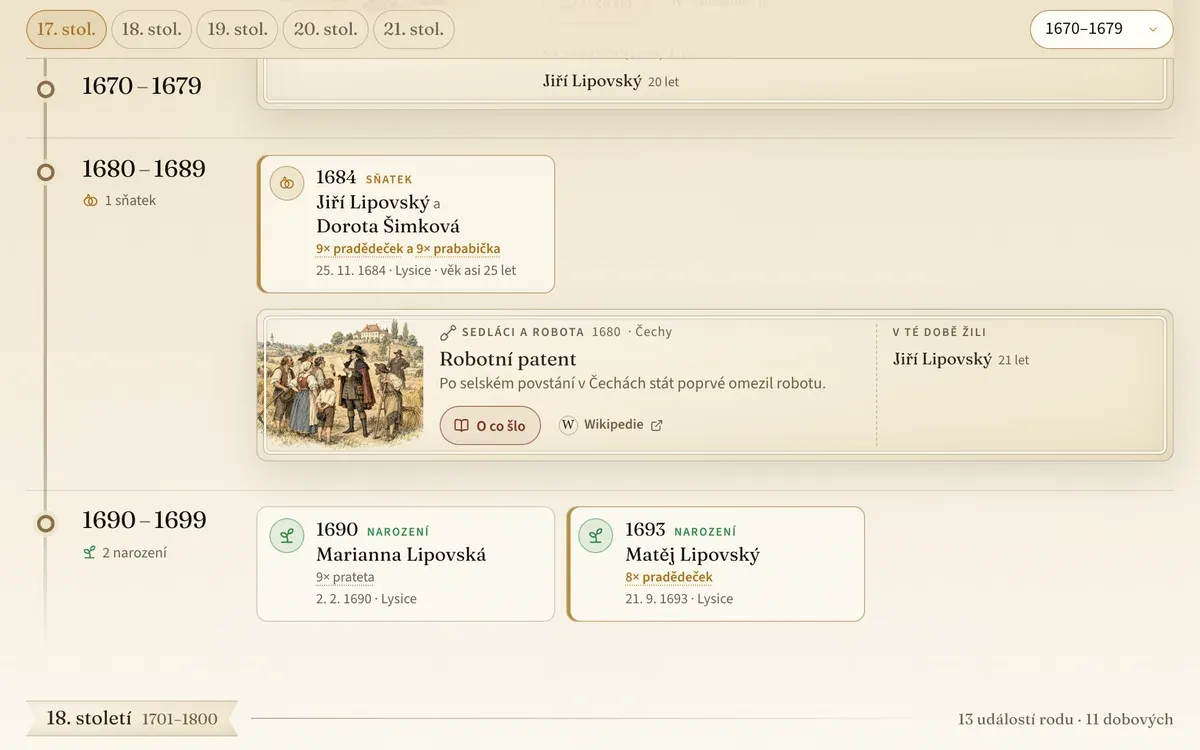Click the external link icon after Wikipedie
The width and height of the screenshot is (1200, 750).
657,425
